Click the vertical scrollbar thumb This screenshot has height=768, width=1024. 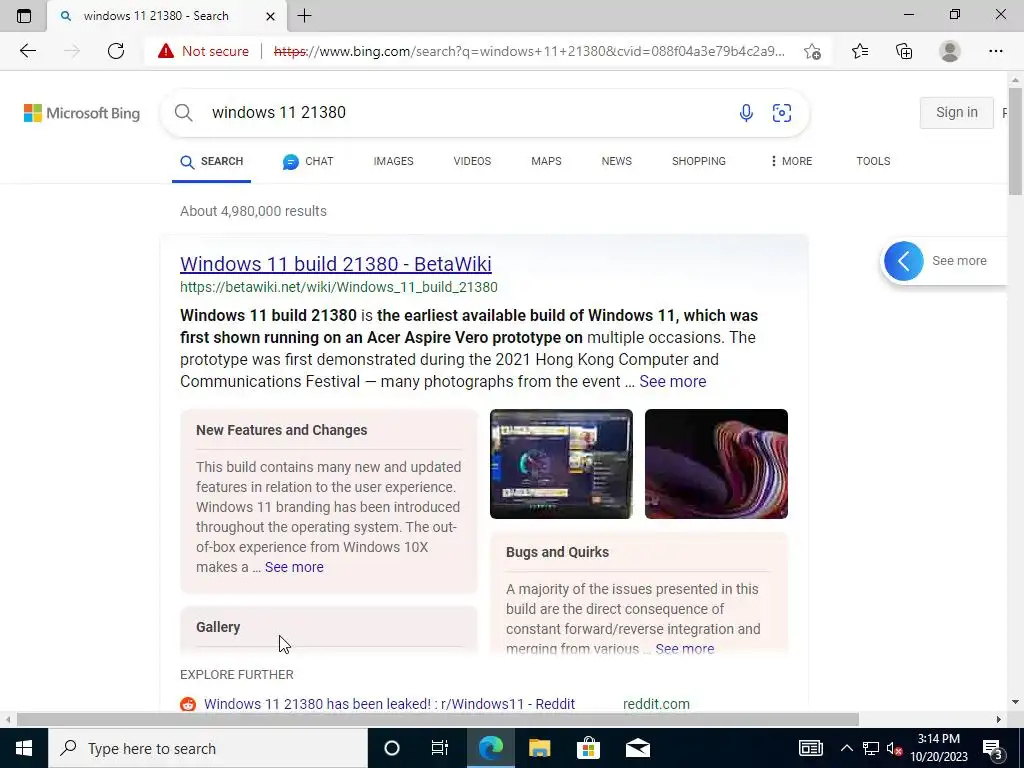pyautogui.click(x=1015, y=140)
